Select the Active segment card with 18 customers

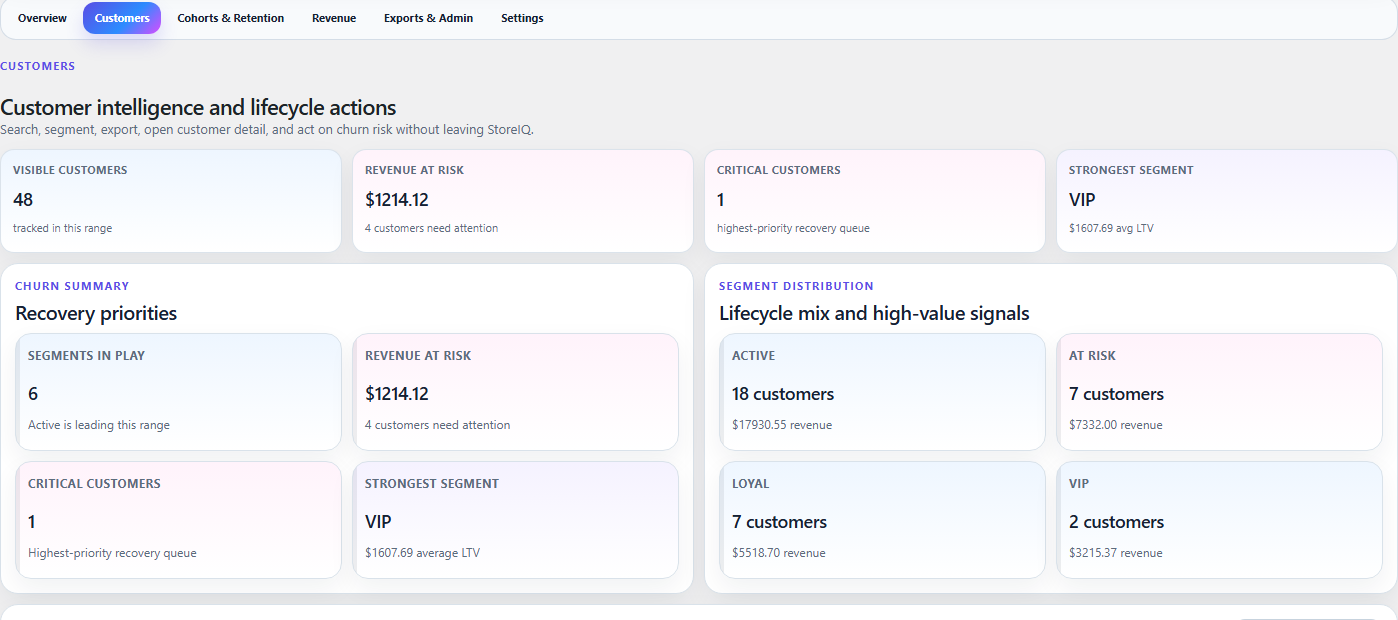(882, 392)
